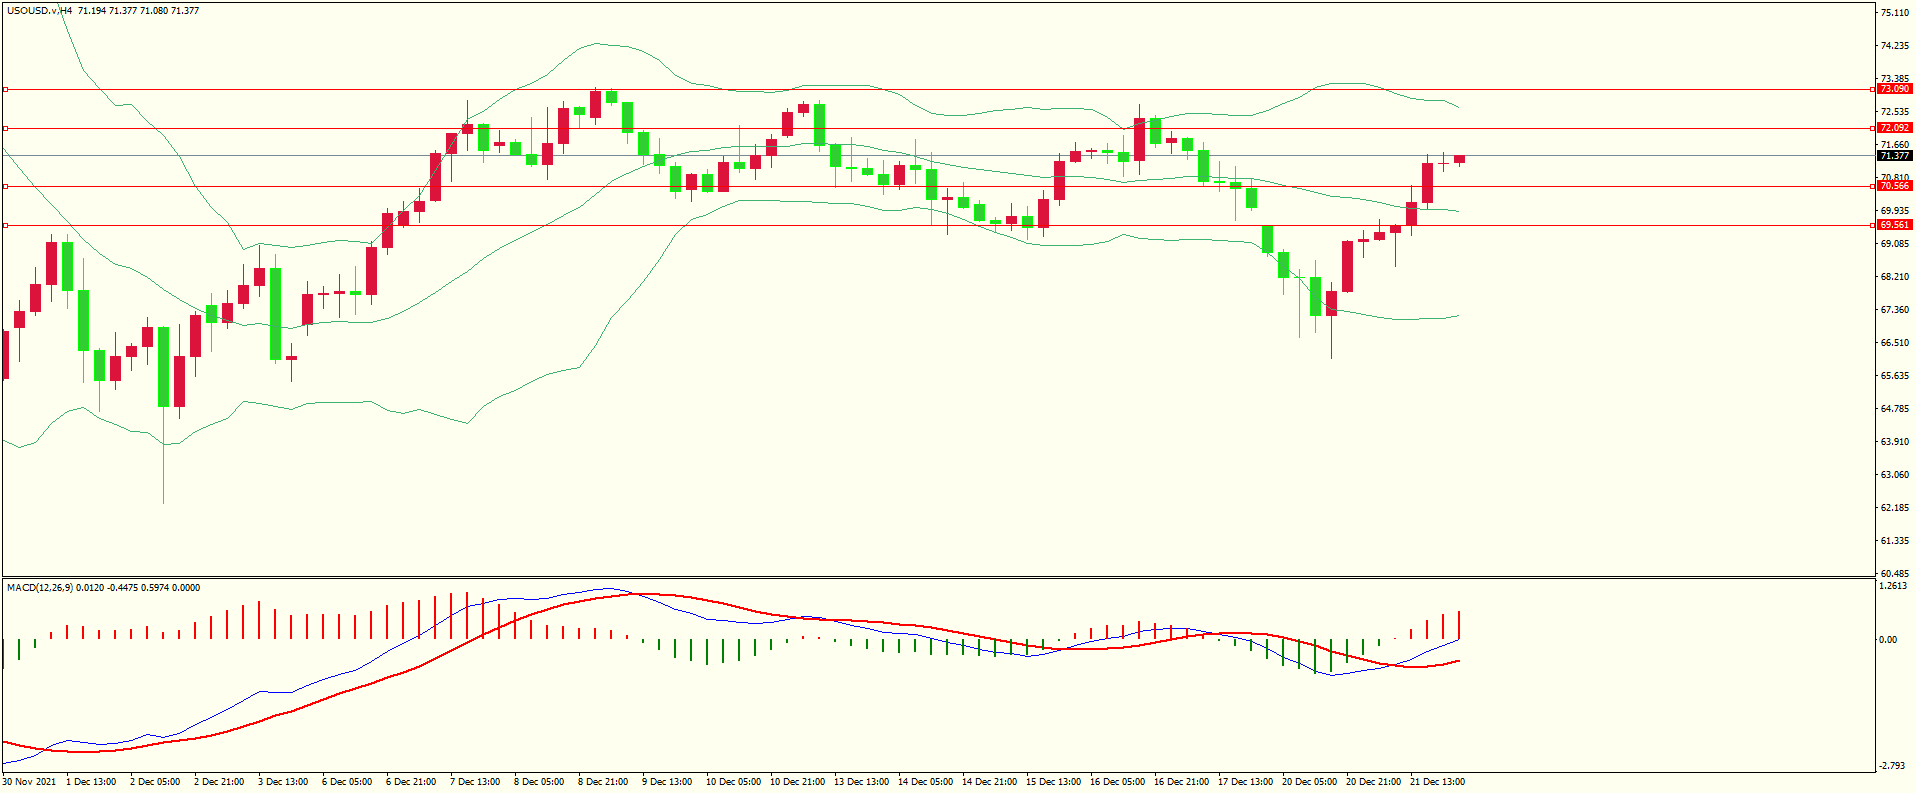Click the 69.085 price axis label
Image resolution: width=1916 pixels, height=793 pixels.
pyautogui.click(x=1894, y=244)
